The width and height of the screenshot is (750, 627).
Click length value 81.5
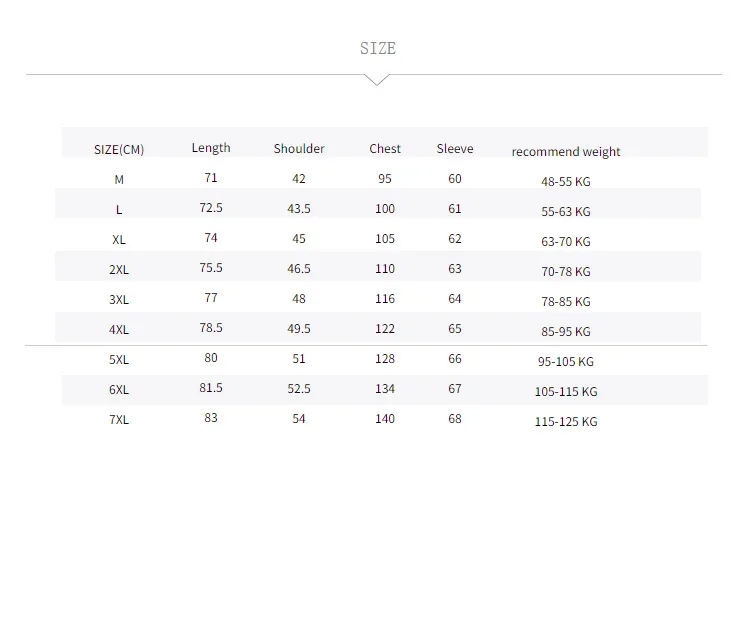[211, 388]
